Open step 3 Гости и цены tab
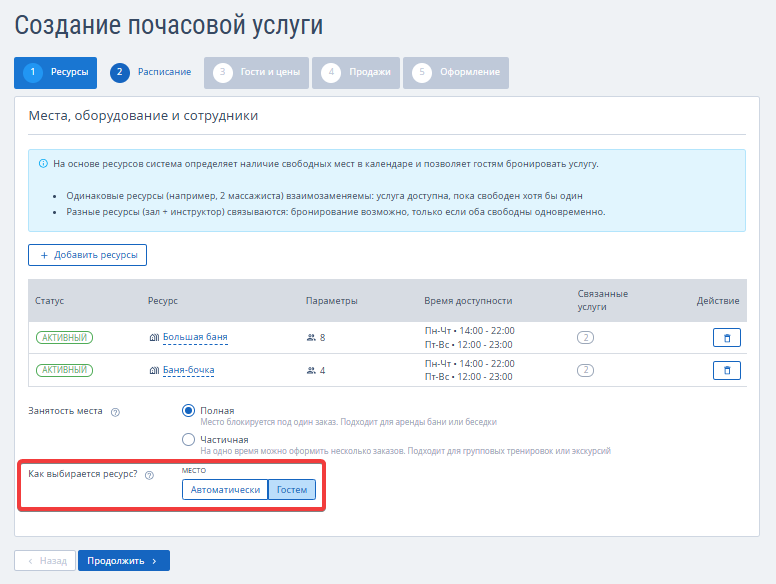This screenshot has width=776, height=584. (x=256, y=73)
